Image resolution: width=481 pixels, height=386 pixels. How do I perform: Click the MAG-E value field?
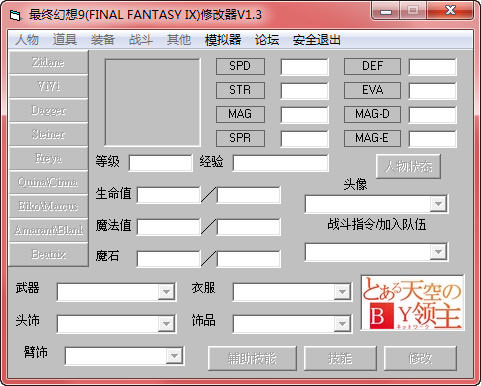point(432,139)
